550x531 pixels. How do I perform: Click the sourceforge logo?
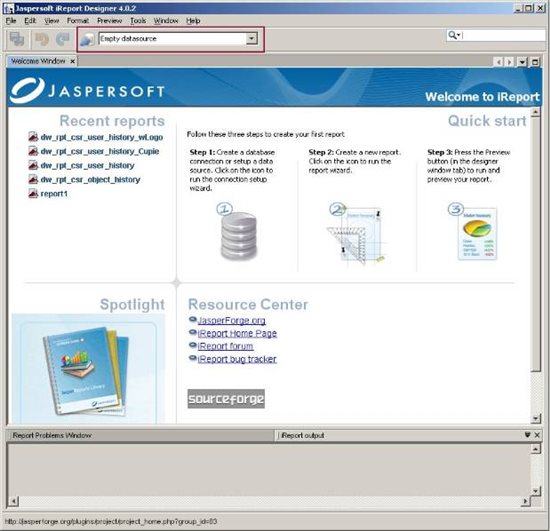point(226,398)
